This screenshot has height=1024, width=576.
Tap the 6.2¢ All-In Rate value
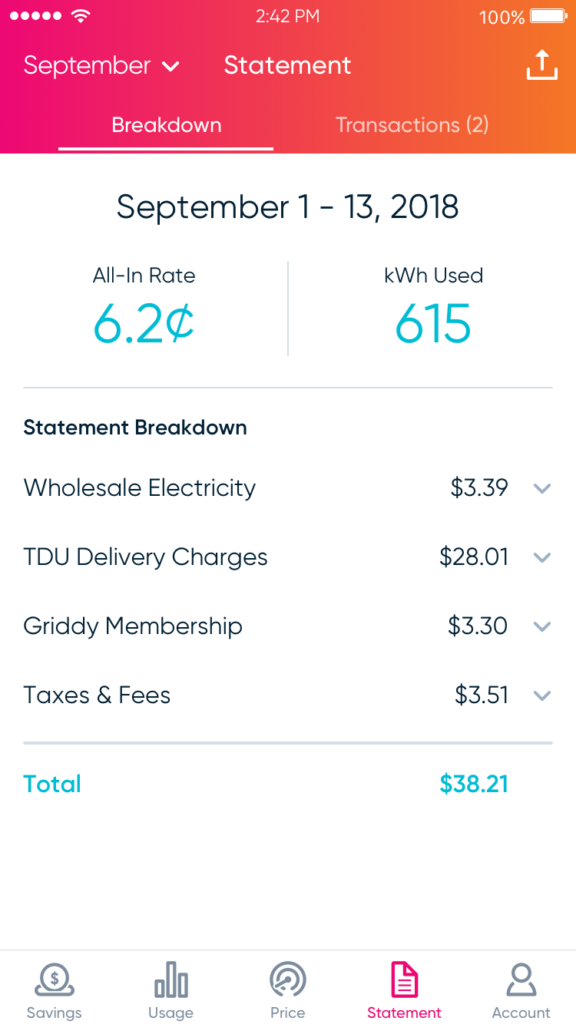[144, 324]
